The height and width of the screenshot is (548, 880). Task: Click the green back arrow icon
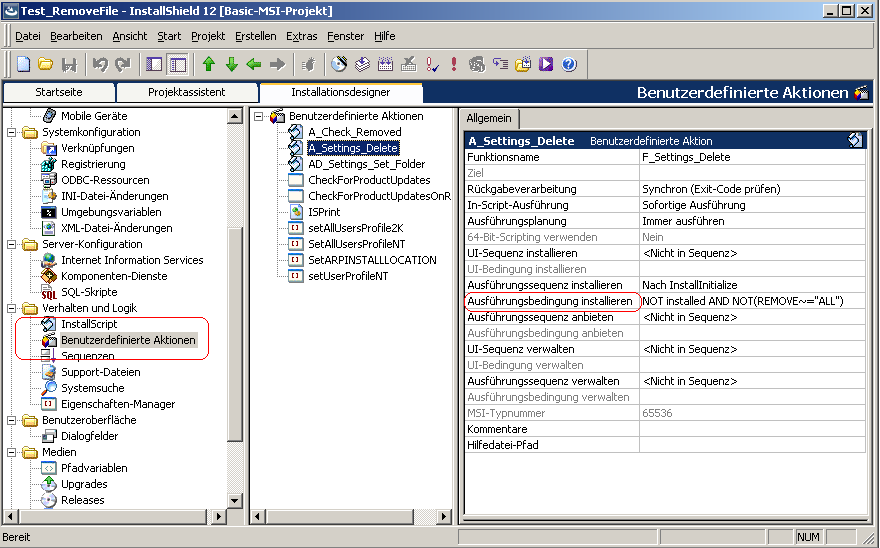(254, 64)
